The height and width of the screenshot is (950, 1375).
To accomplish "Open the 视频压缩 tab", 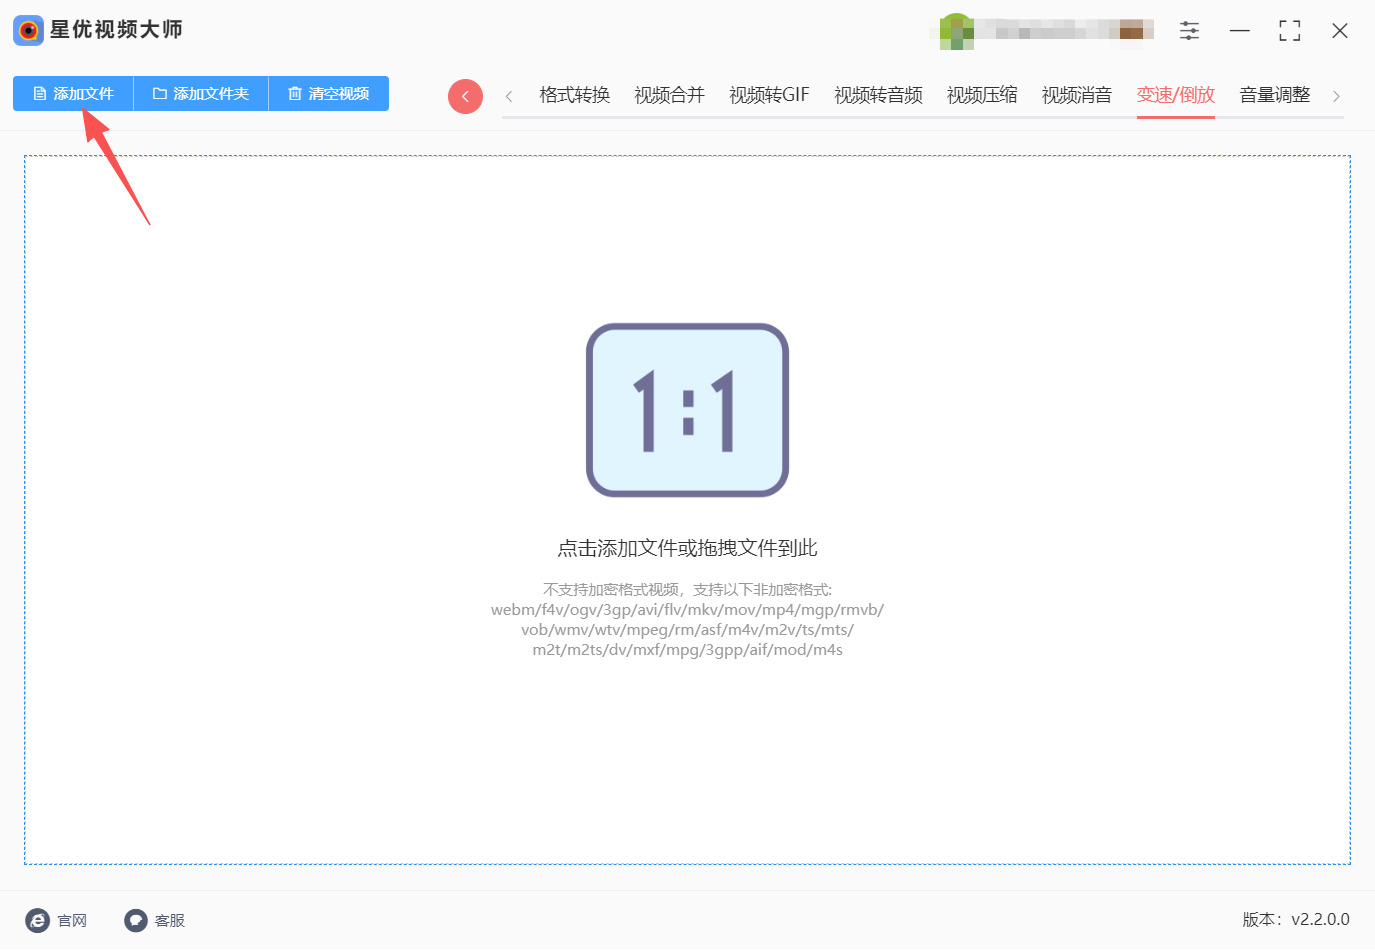I will (x=982, y=95).
